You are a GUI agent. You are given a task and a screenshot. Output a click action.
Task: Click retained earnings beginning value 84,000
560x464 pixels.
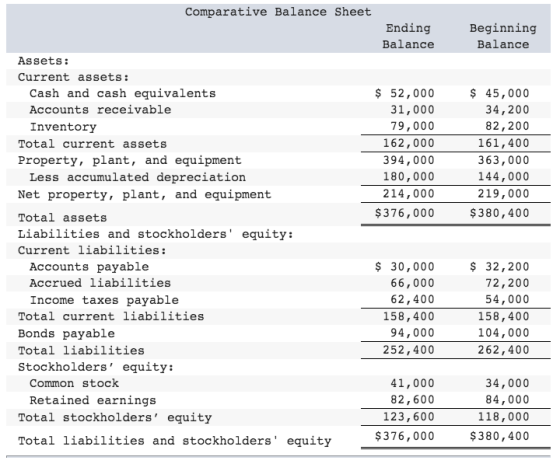tap(507, 400)
